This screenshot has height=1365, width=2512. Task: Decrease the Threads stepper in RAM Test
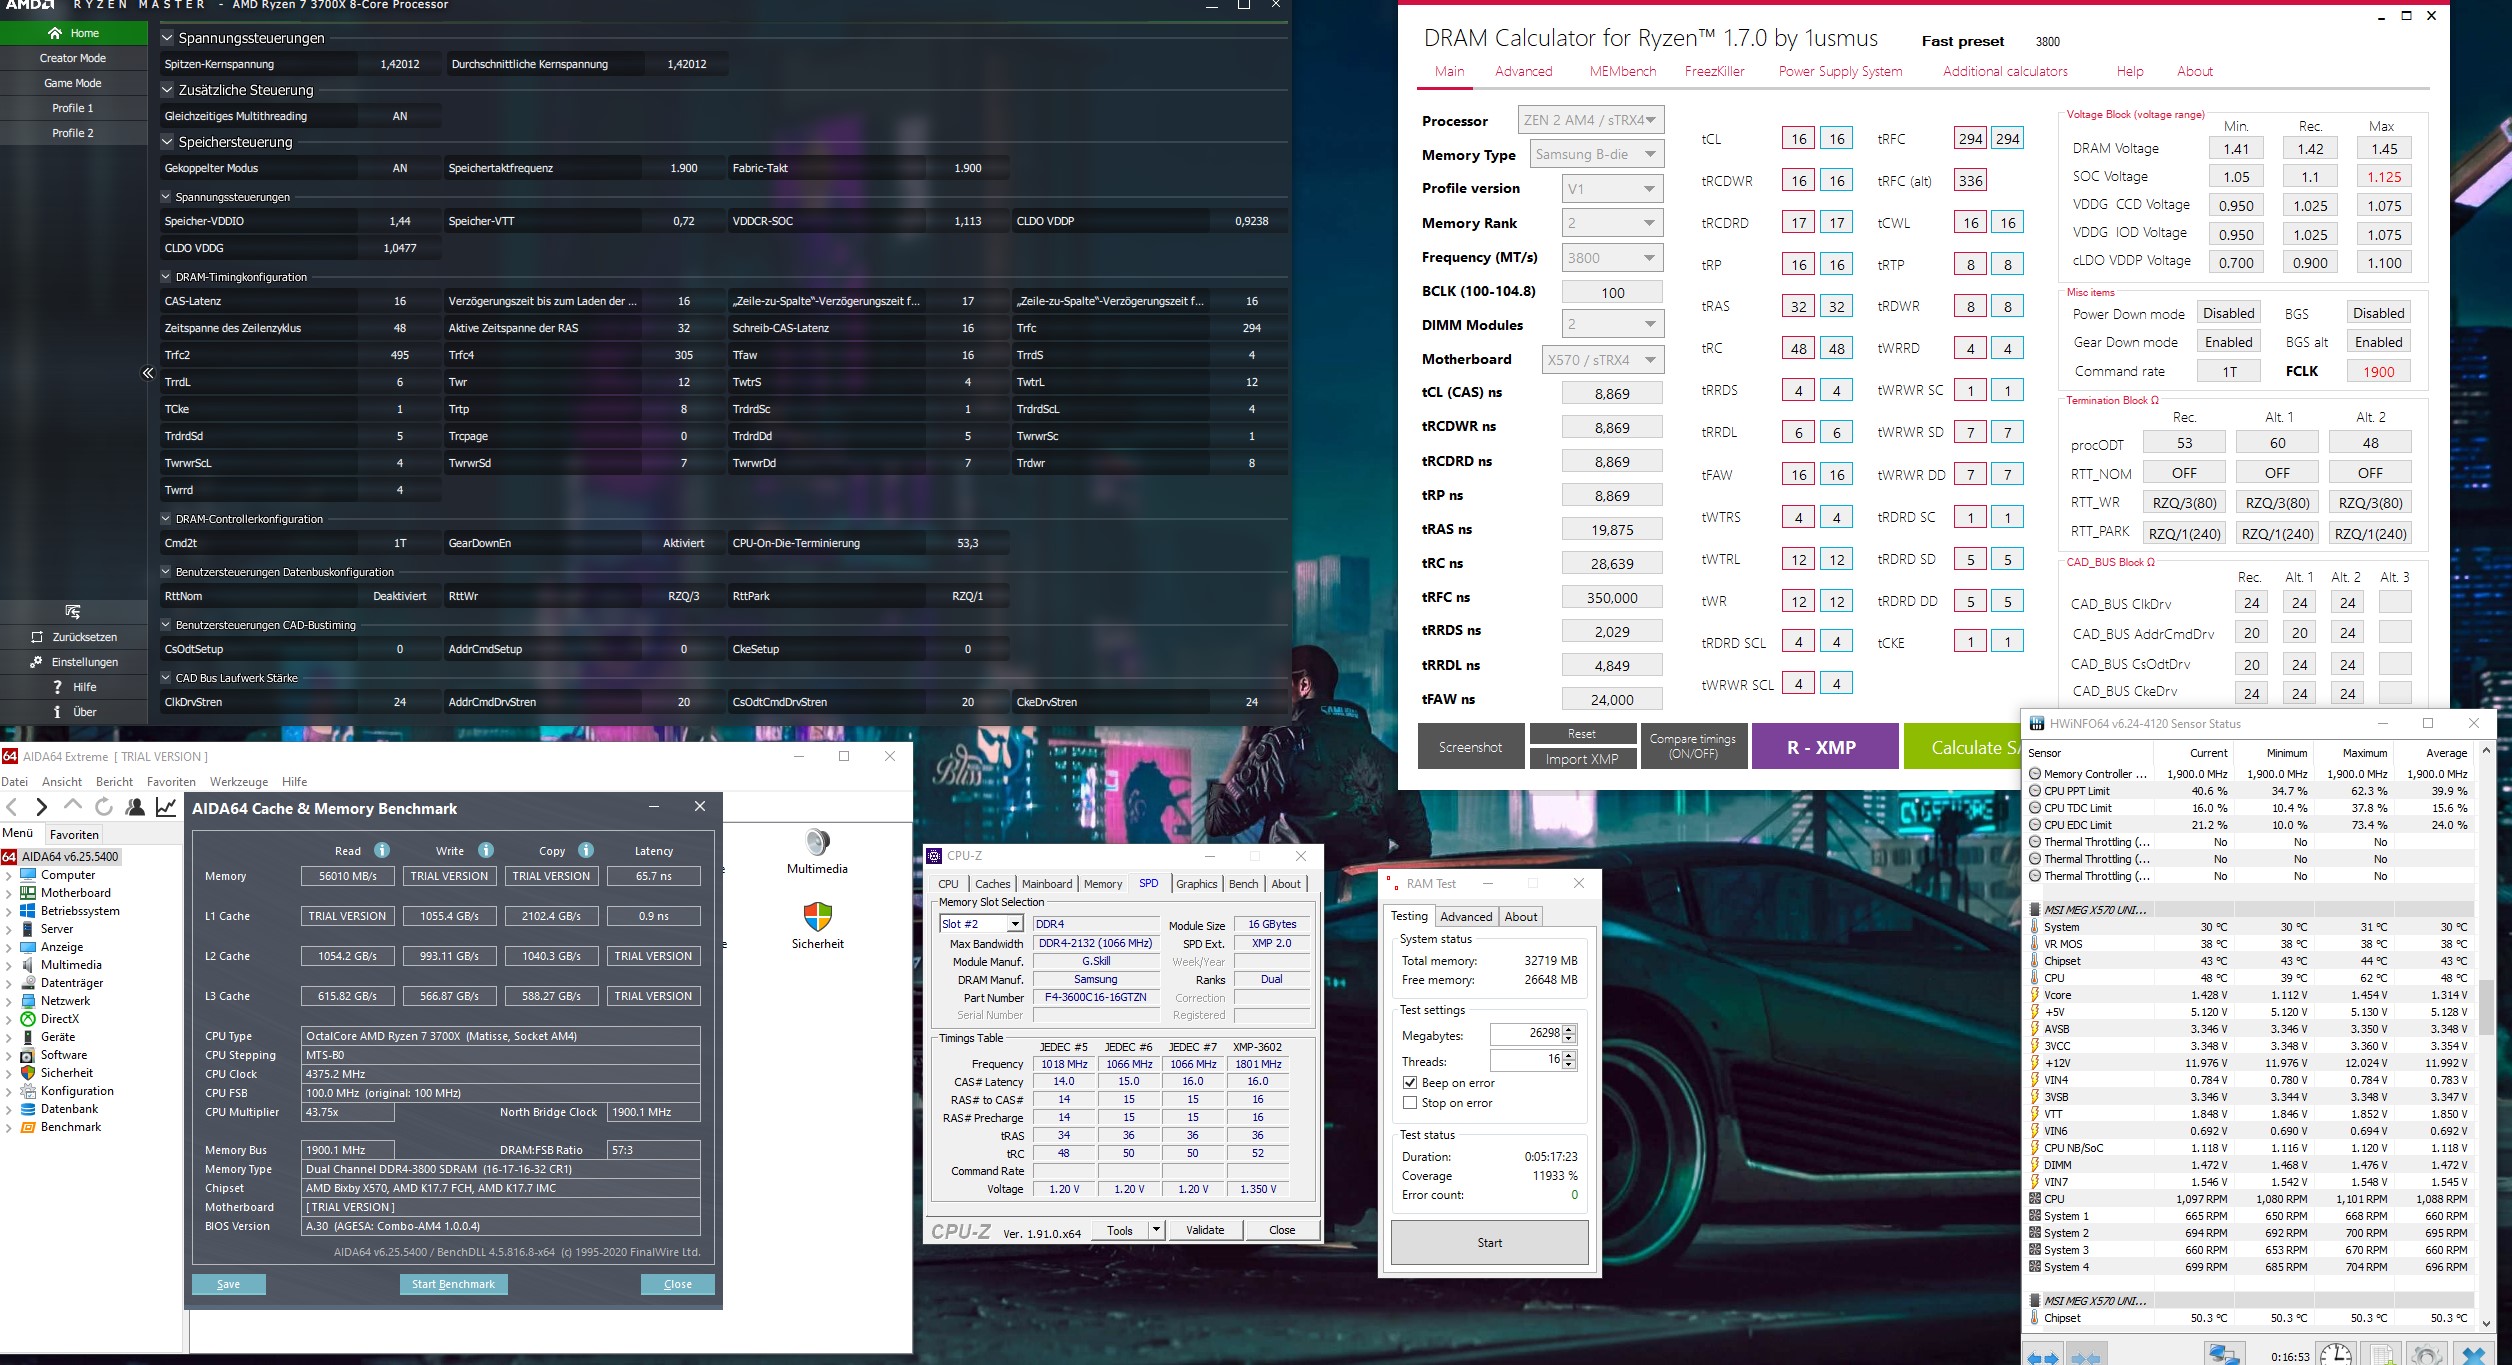pos(1569,1064)
